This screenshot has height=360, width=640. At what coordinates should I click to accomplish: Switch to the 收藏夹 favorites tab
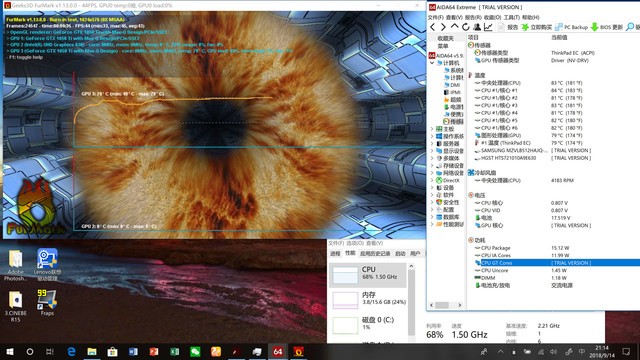tap(445, 38)
